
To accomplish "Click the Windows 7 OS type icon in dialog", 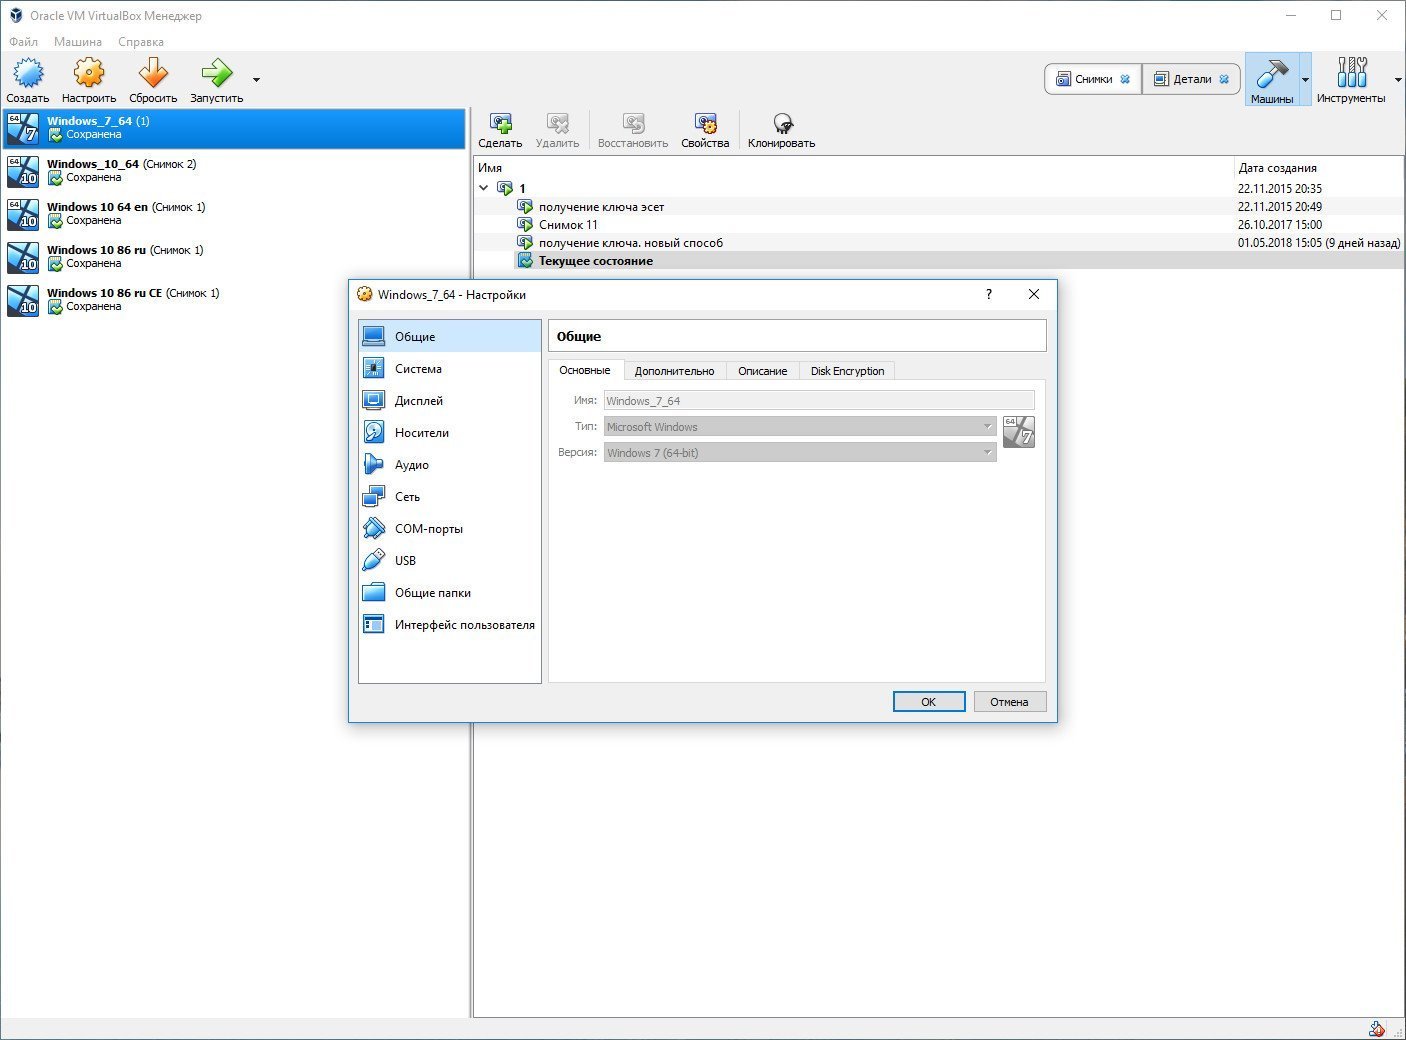I will click(1019, 432).
